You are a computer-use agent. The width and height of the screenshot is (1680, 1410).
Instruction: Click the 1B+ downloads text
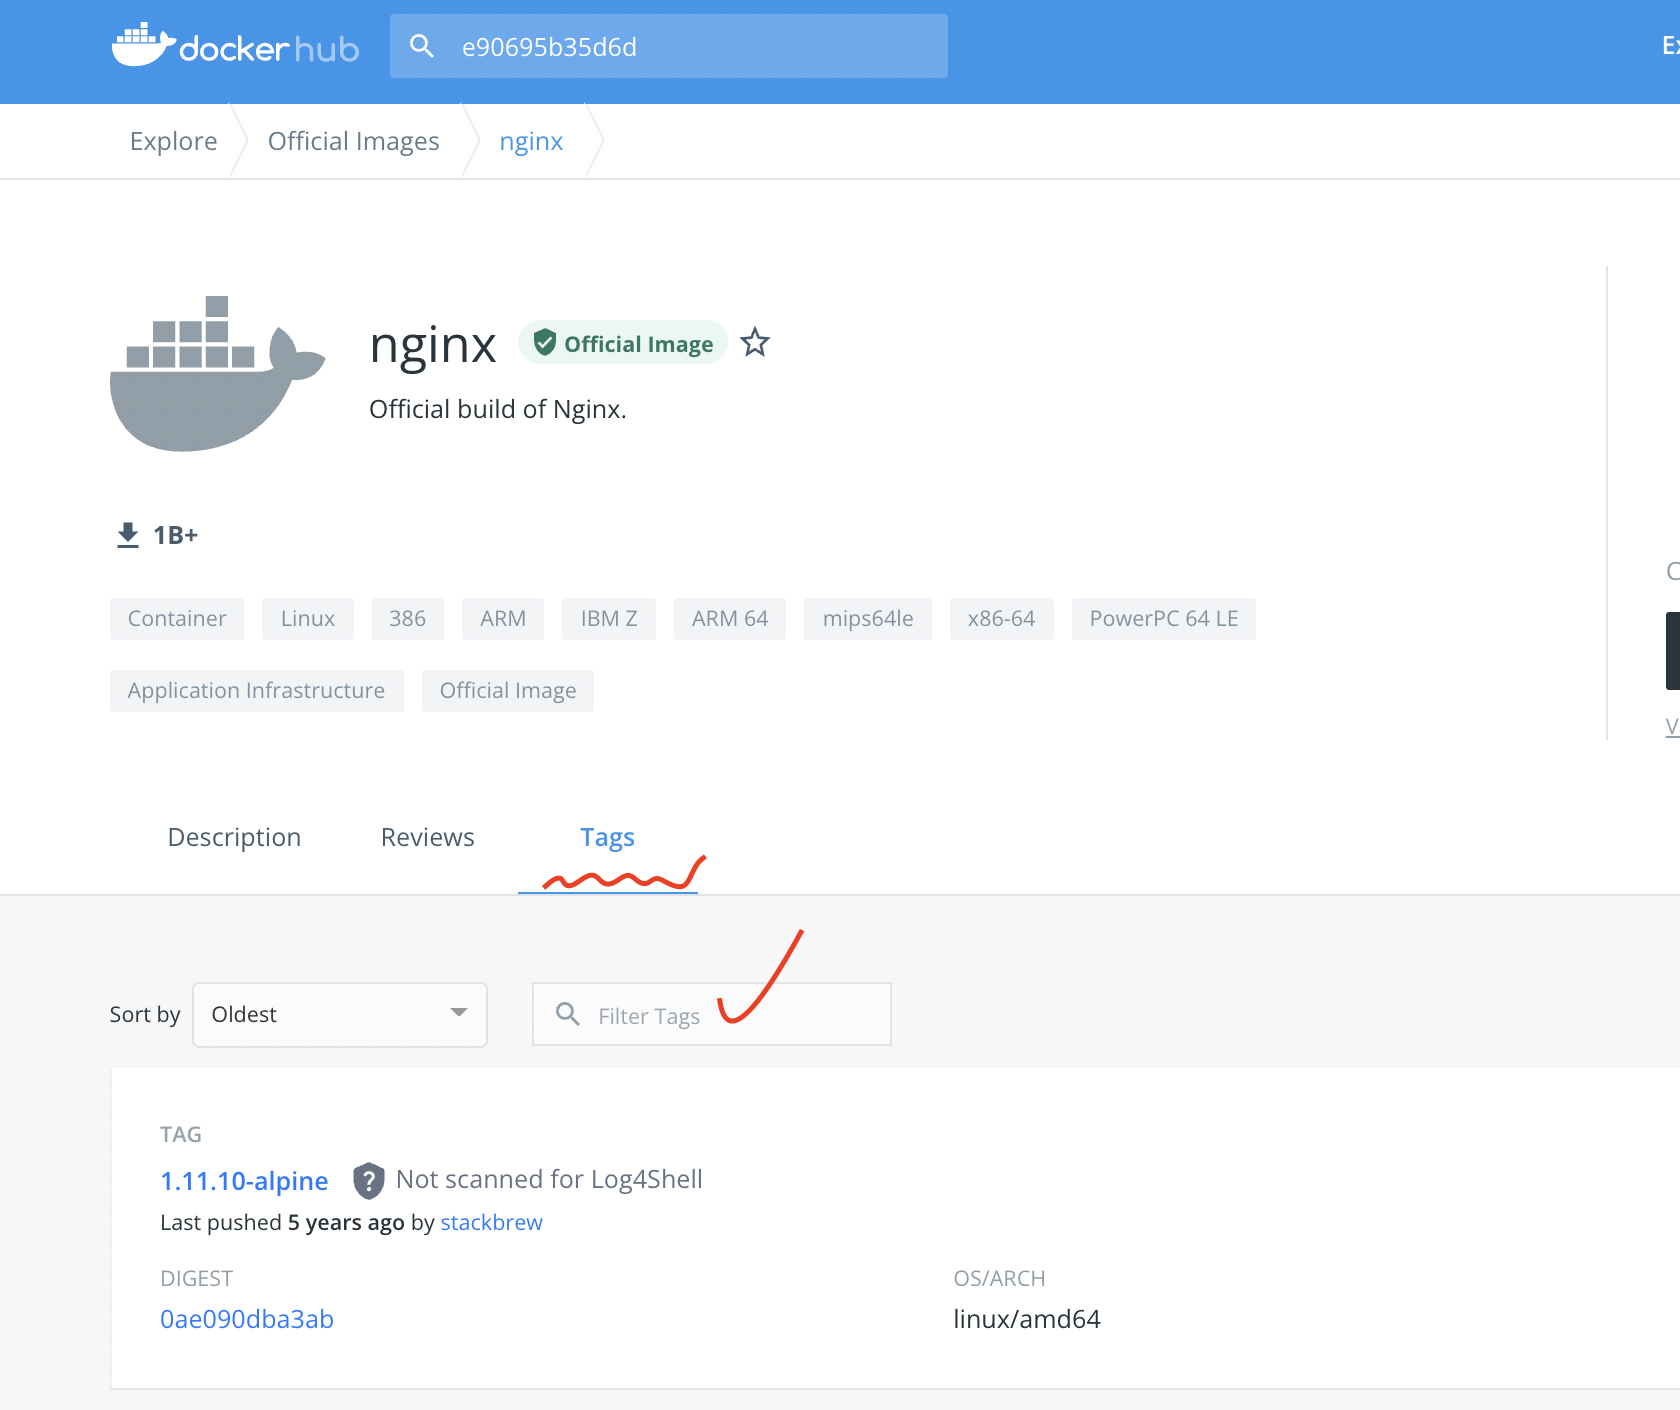176,535
